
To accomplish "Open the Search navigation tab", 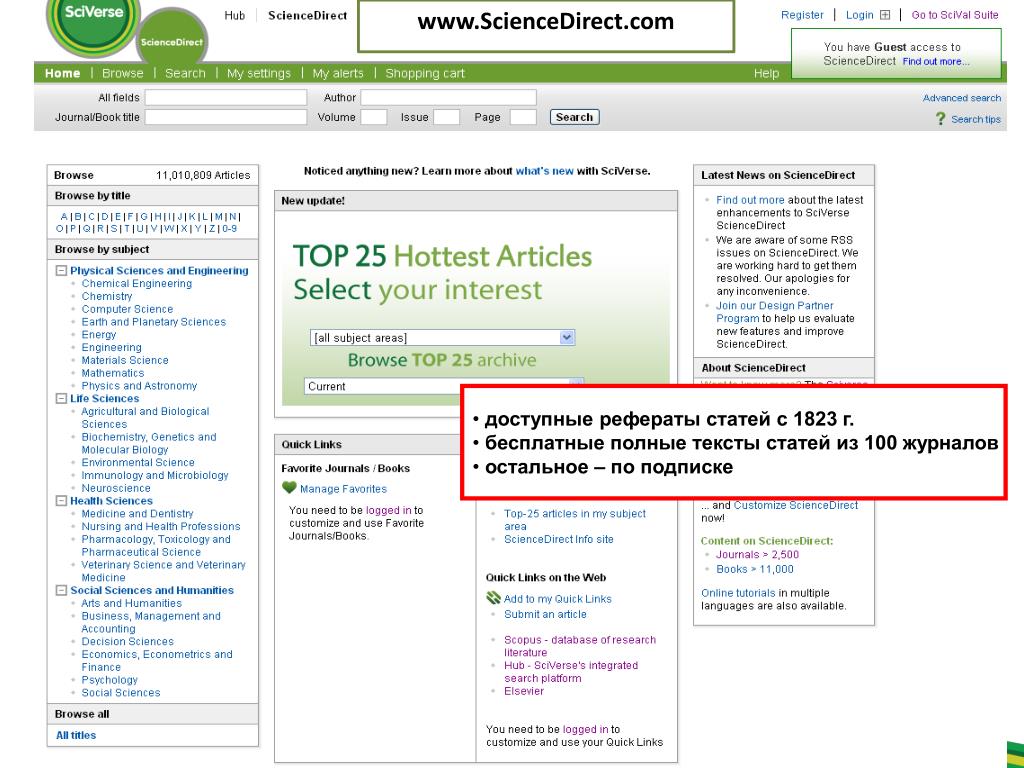I will tap(185, 73).
